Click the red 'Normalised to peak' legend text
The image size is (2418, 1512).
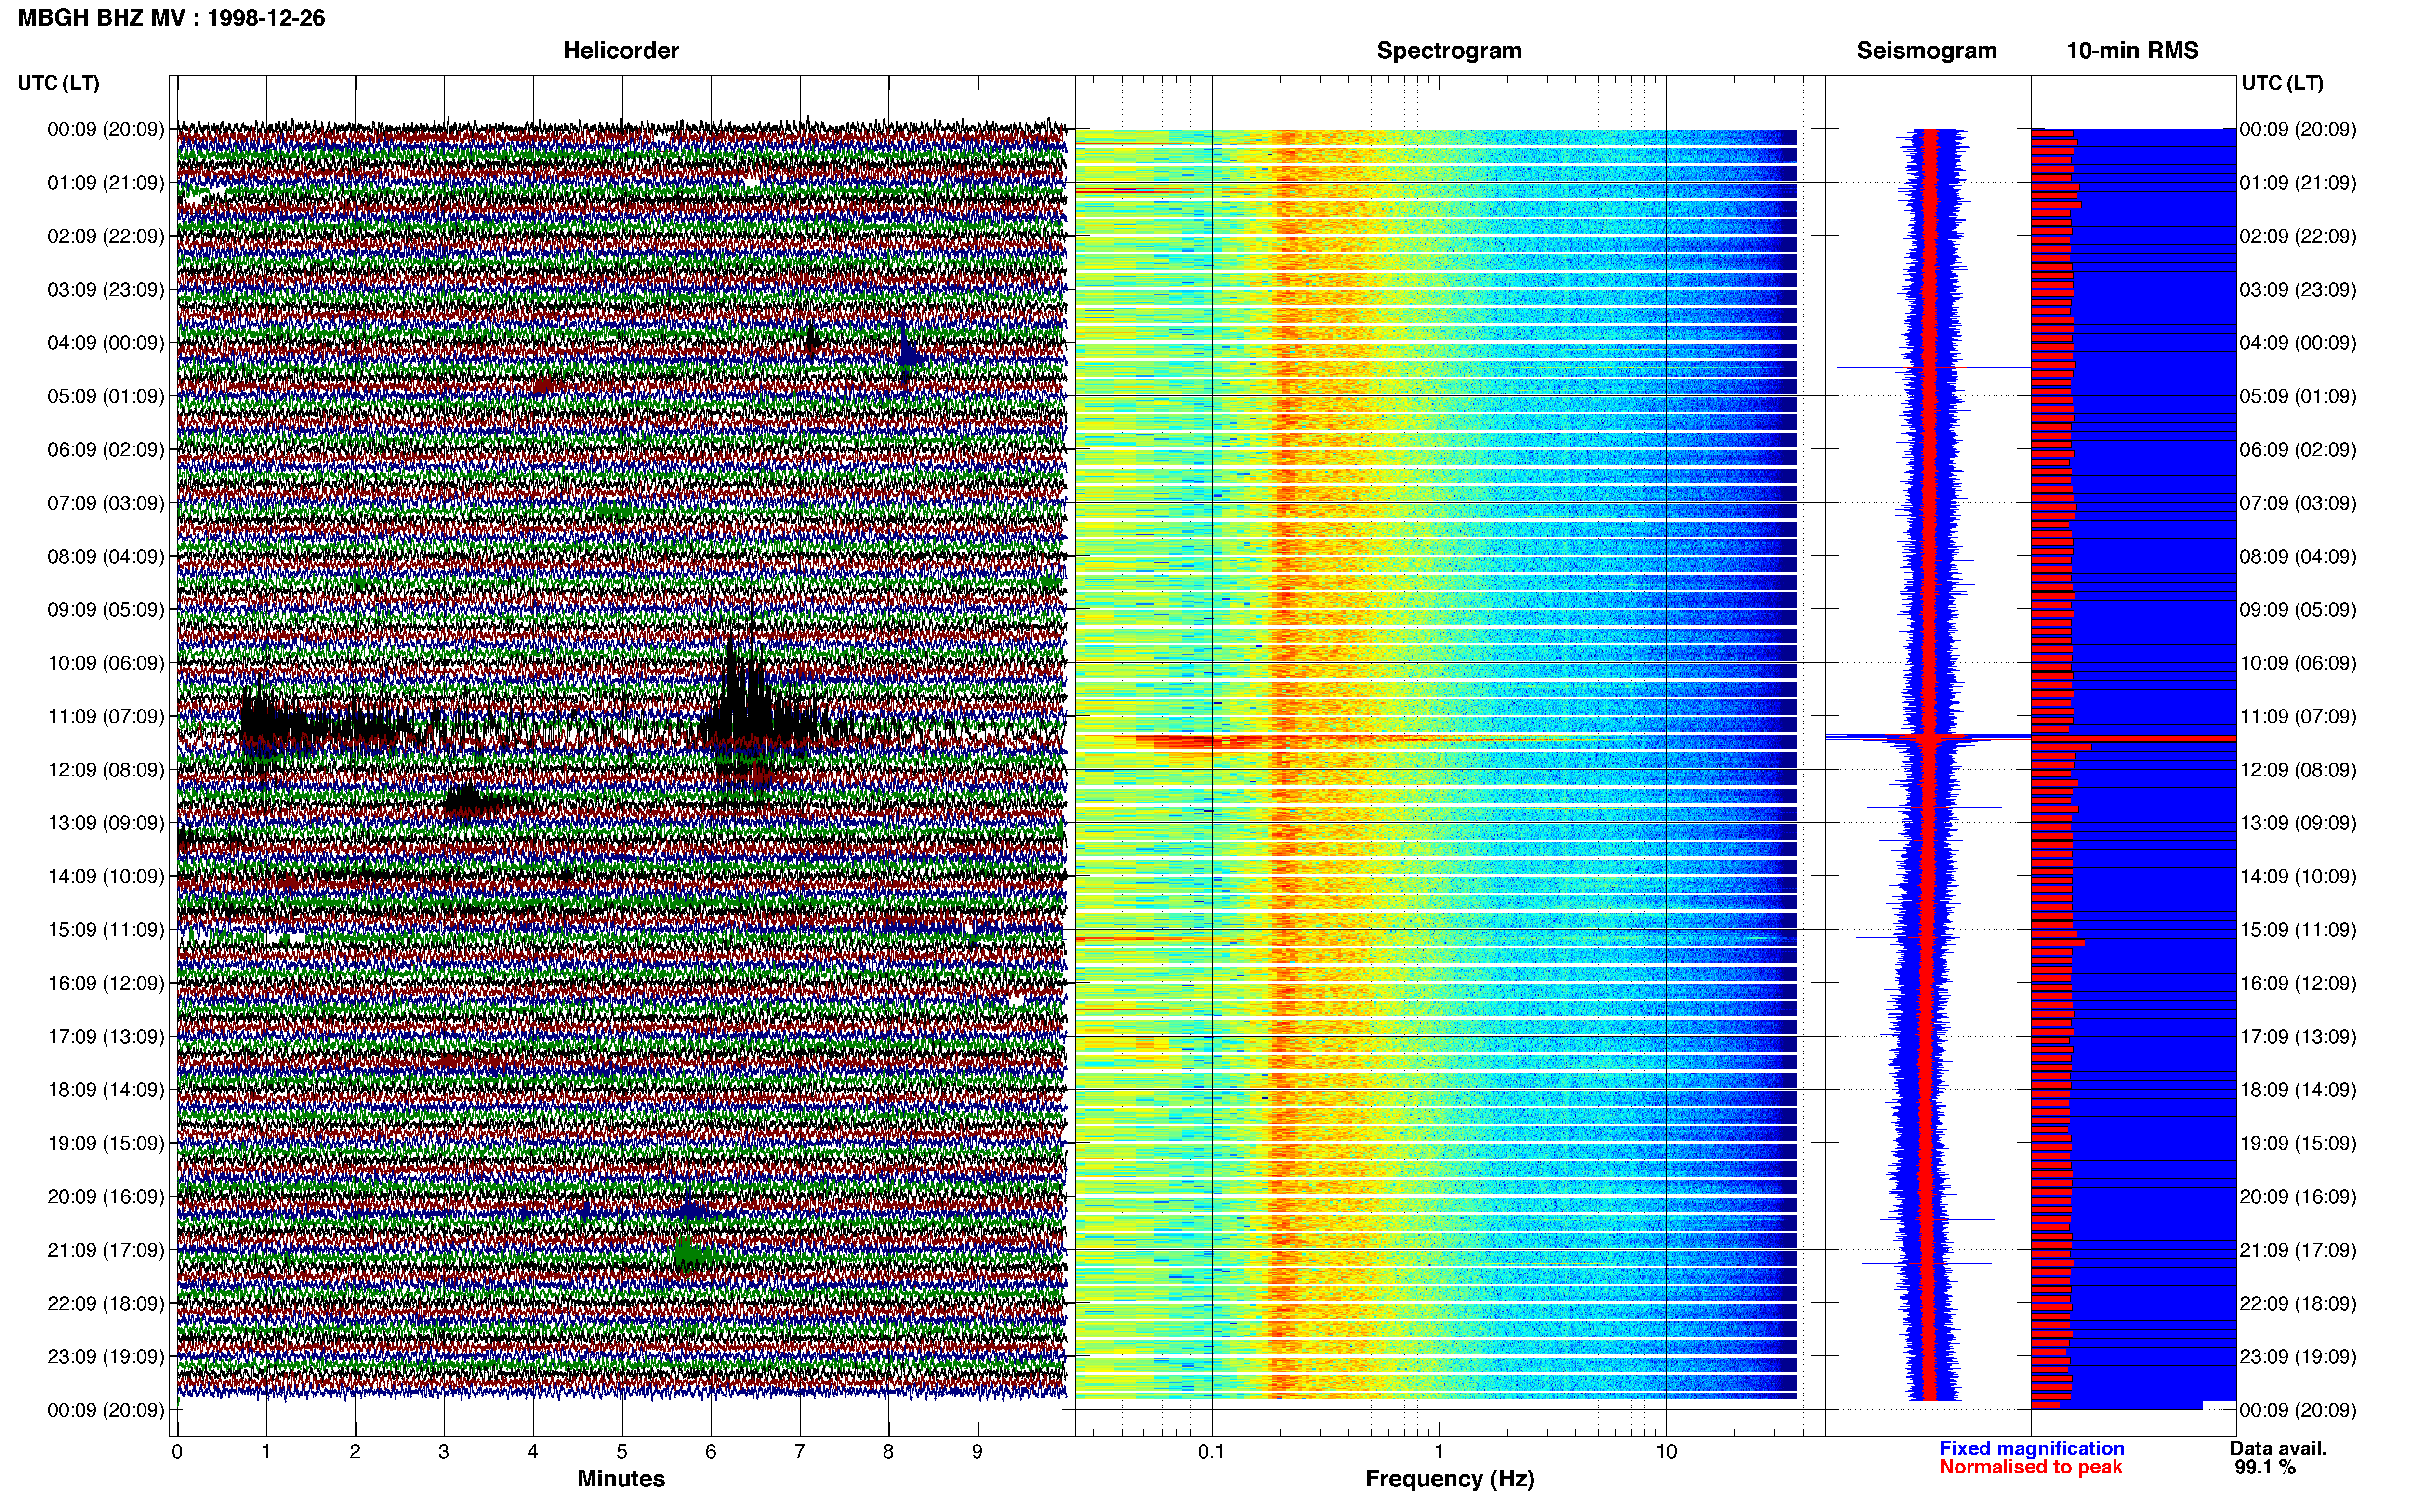click(2030, 1467)
